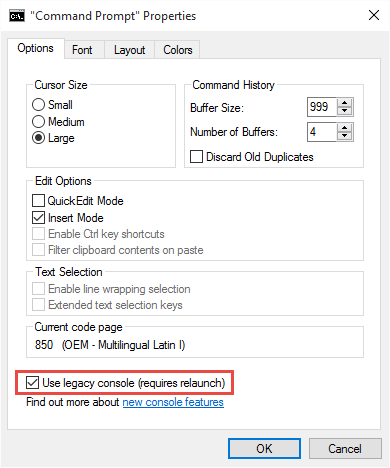The height and width of the screenshot is (468, 390).
Task: Open the new console features link
Action: [x=173, y=402]
